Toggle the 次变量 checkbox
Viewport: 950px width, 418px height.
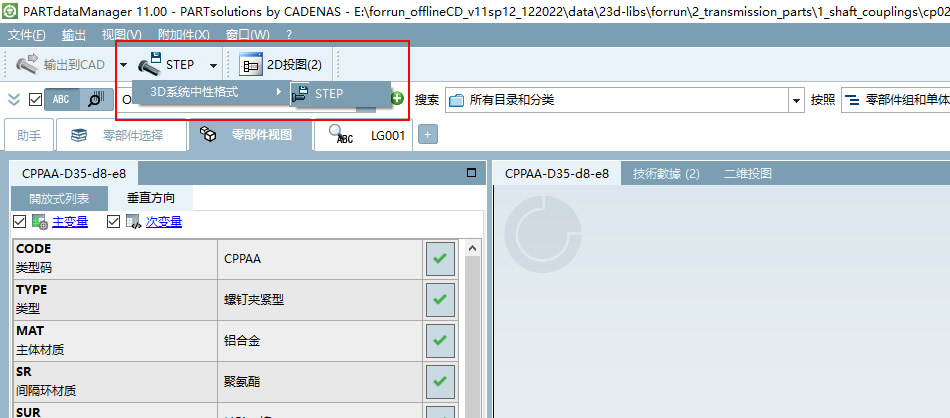tap(113, 222)
